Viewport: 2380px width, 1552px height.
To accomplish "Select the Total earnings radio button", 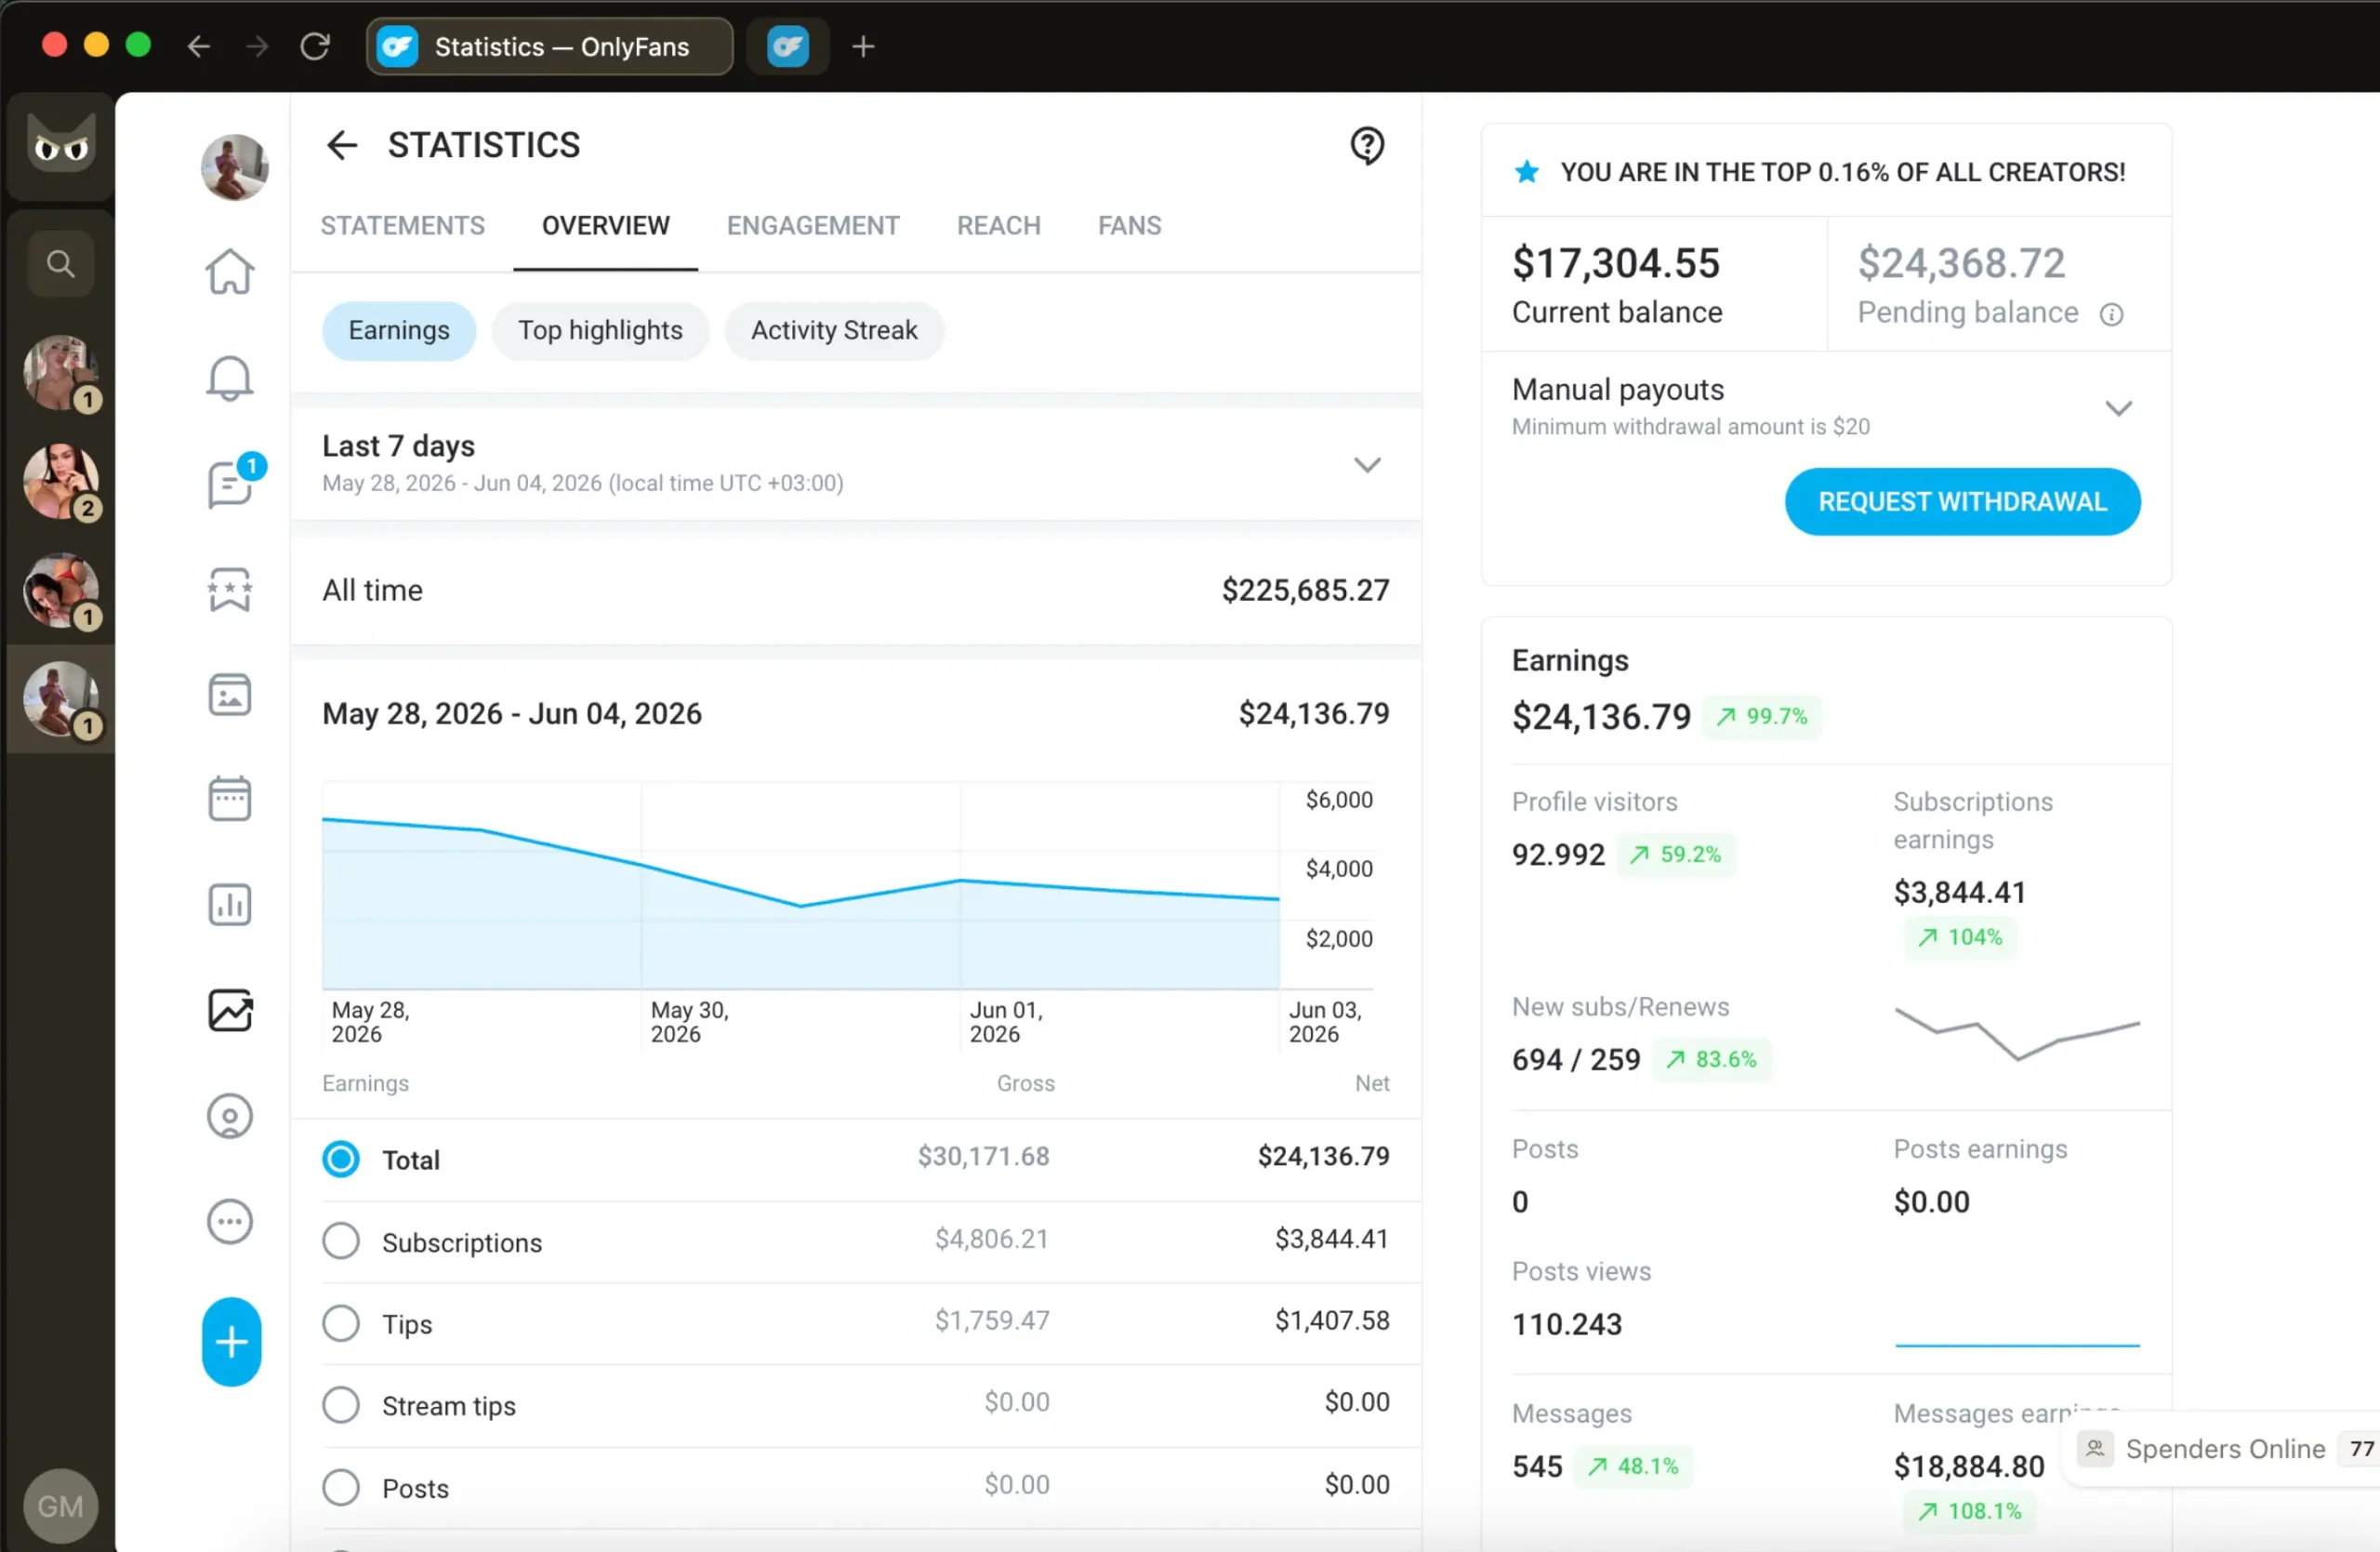I will (341, 1159).
